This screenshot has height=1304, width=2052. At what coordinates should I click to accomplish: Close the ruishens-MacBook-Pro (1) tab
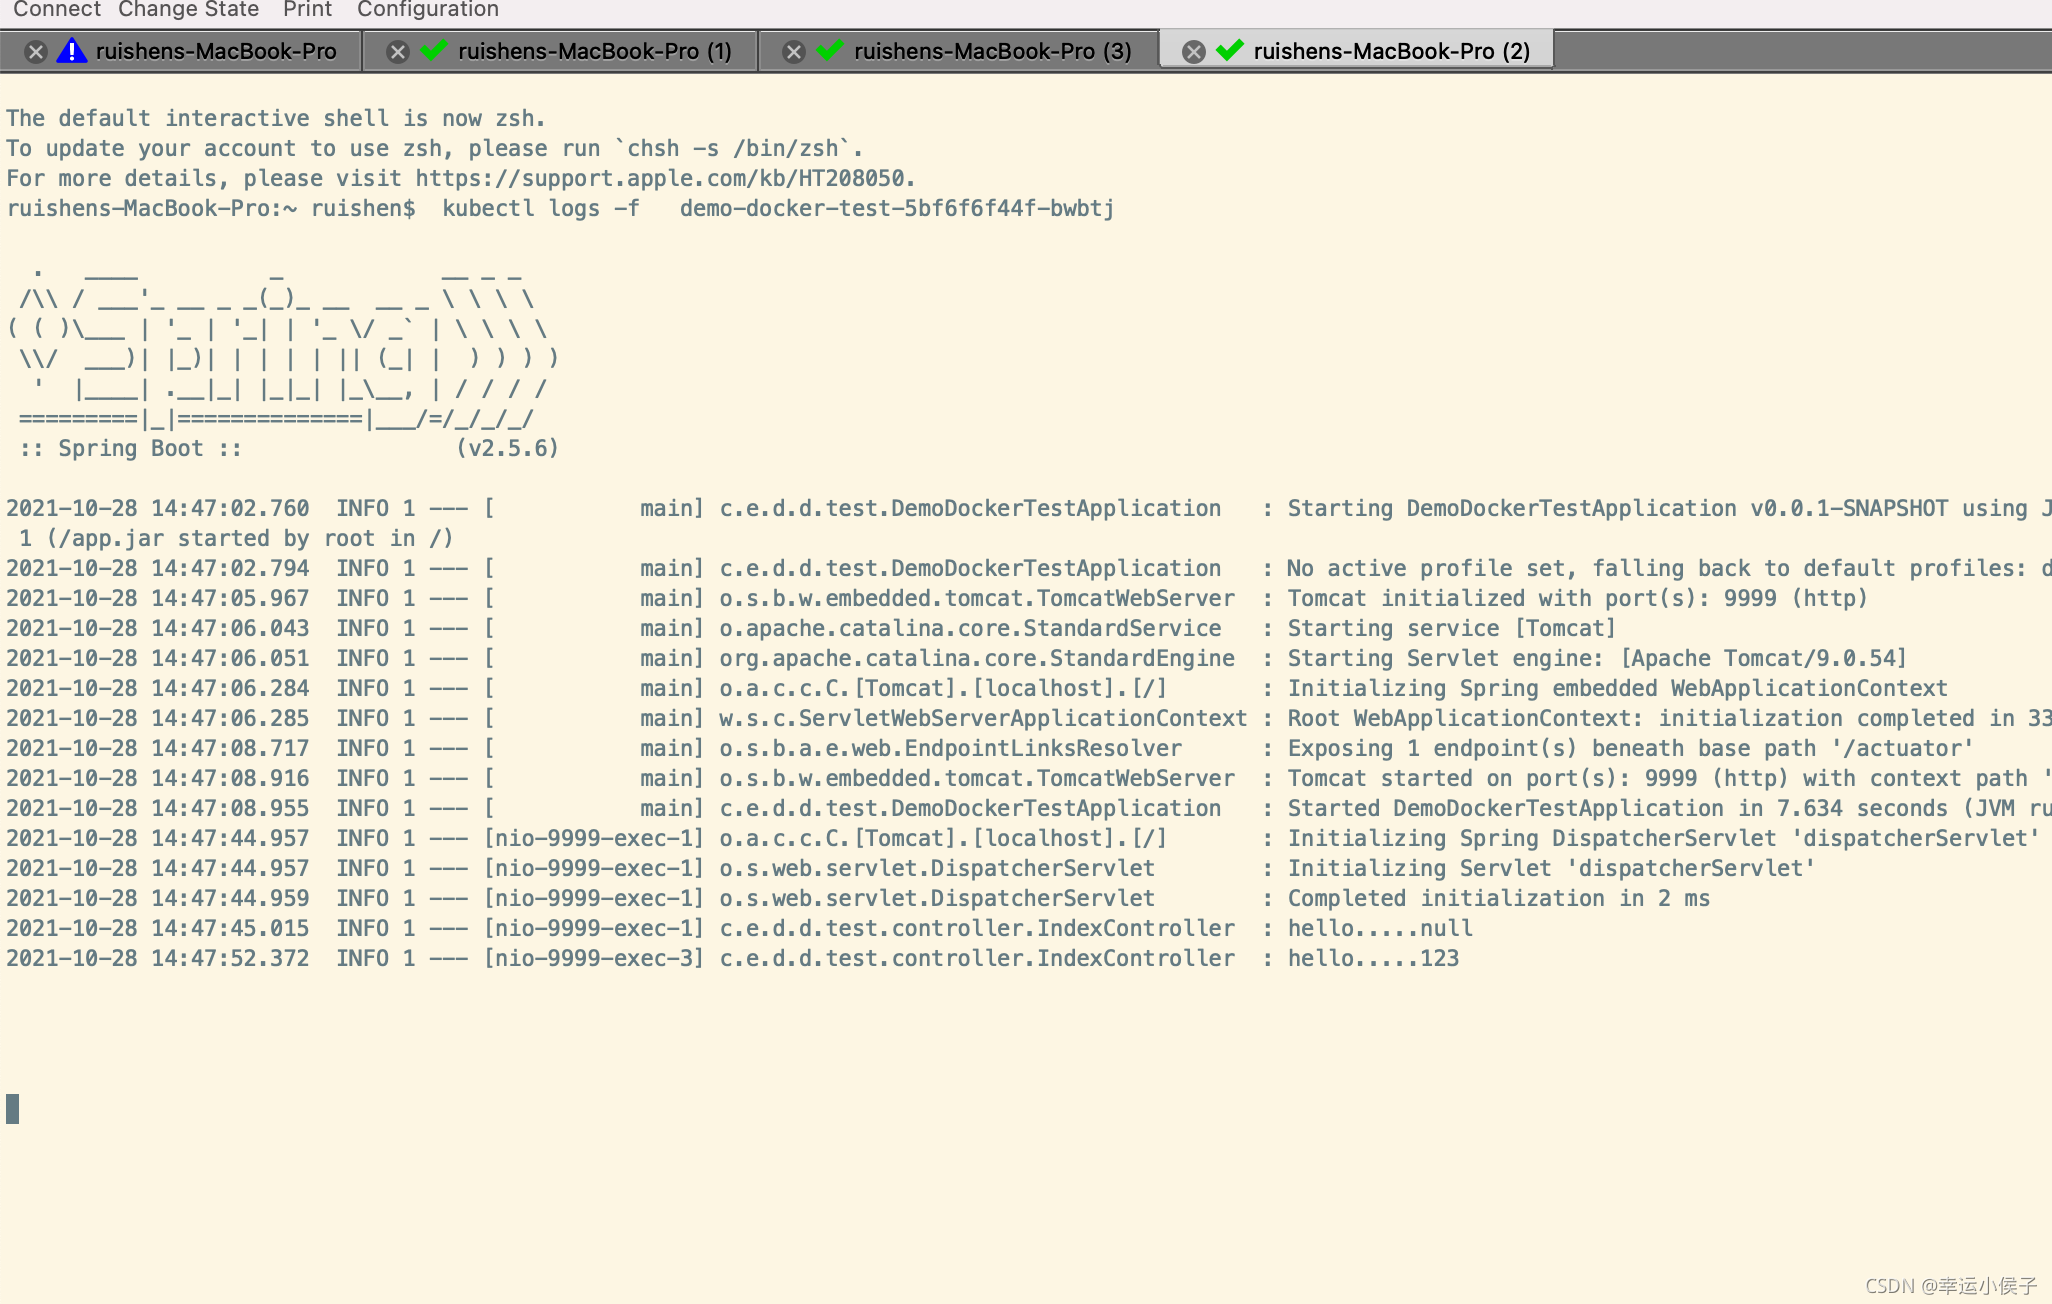click(x=398, y=52)
